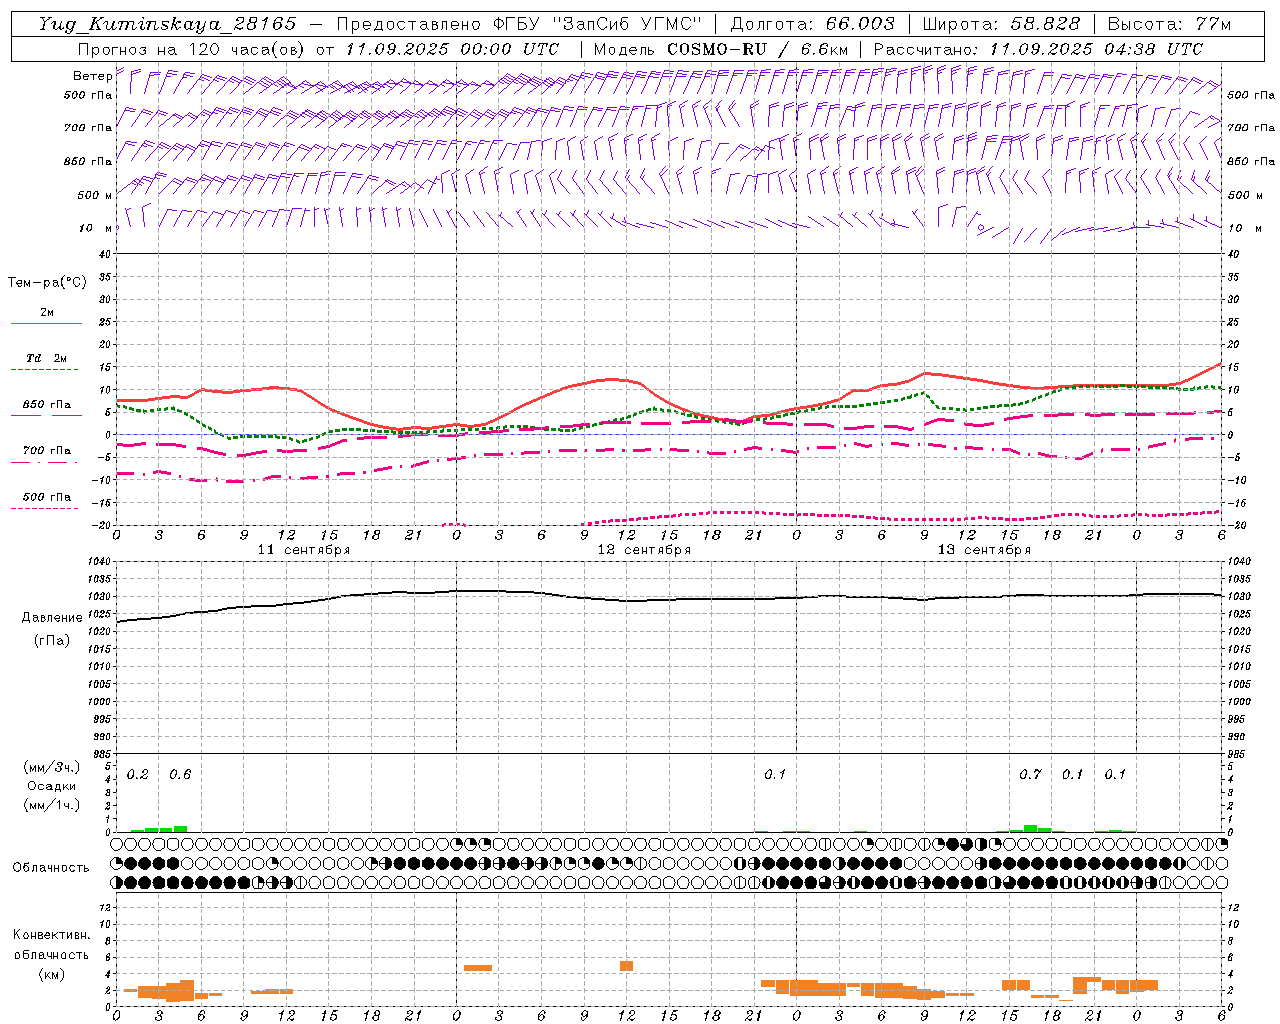Select the 0.7 precipitation amount value
Screen dimensions: 1280x1024
(1030, 775)
